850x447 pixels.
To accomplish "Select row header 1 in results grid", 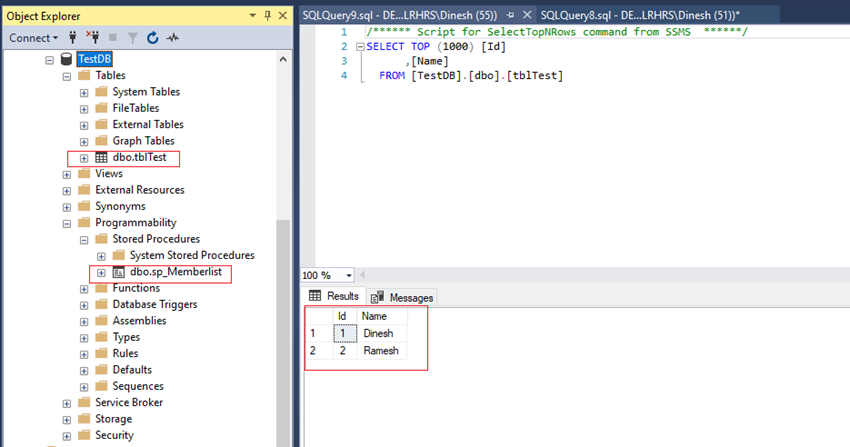I will 319,333.
